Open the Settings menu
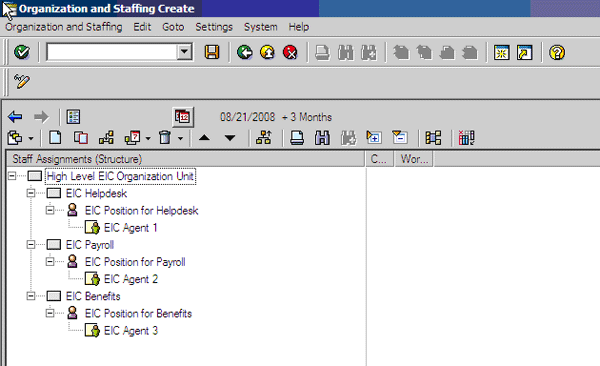 (214, 27)
